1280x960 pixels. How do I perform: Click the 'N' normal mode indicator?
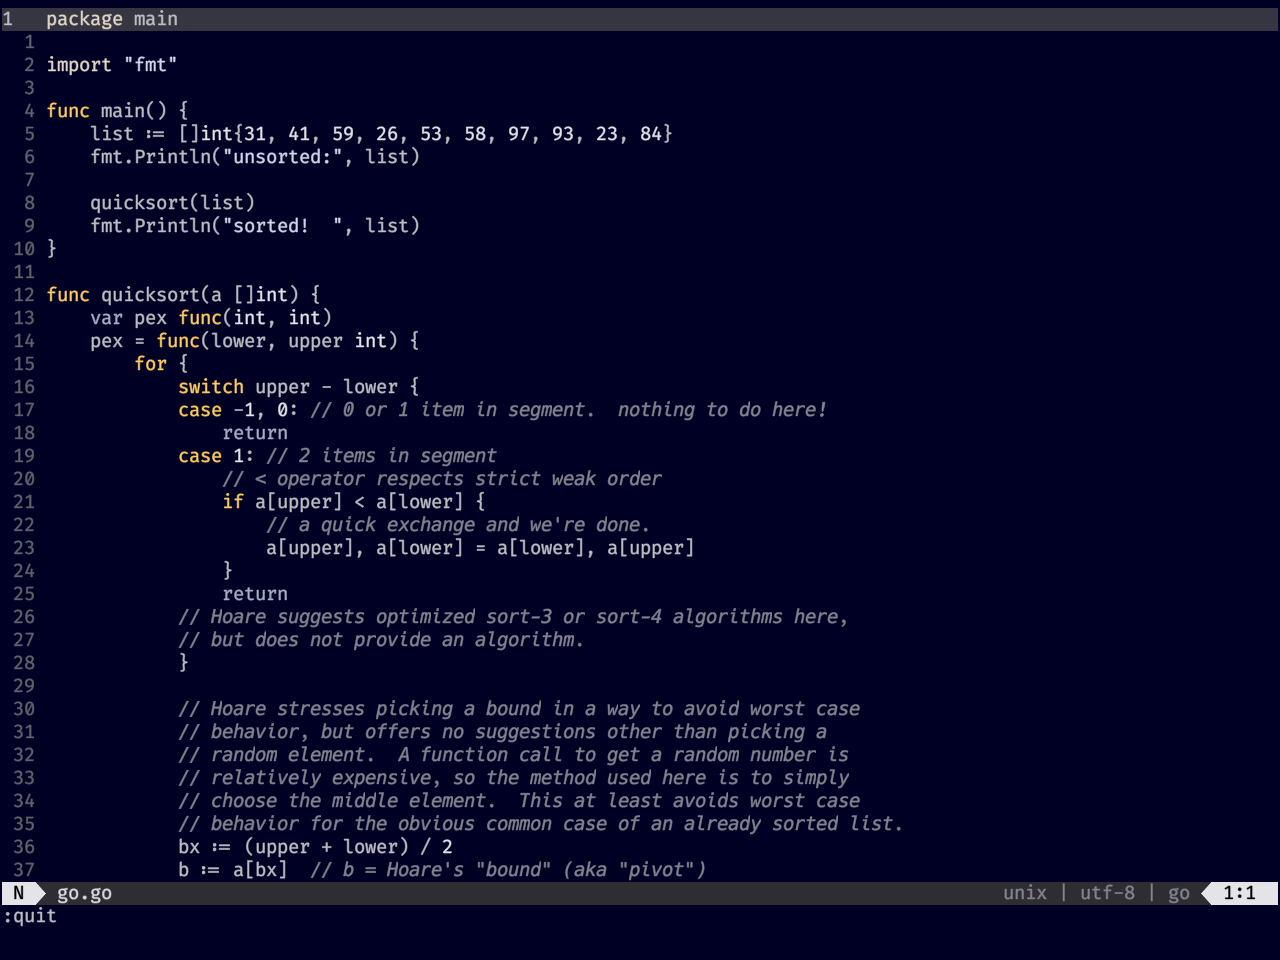click(x=18, y=893)
